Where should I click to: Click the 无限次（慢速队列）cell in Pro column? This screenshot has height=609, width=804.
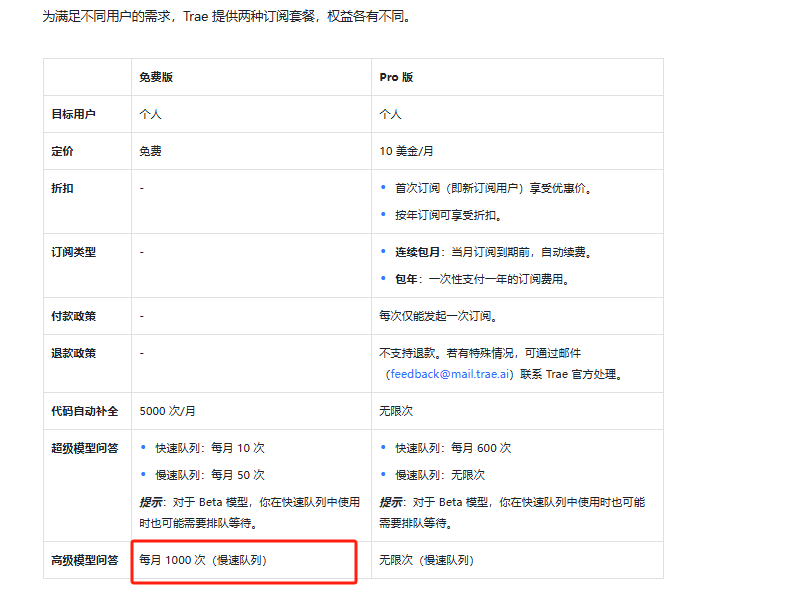pyautogui.click(x=423, y=561)
